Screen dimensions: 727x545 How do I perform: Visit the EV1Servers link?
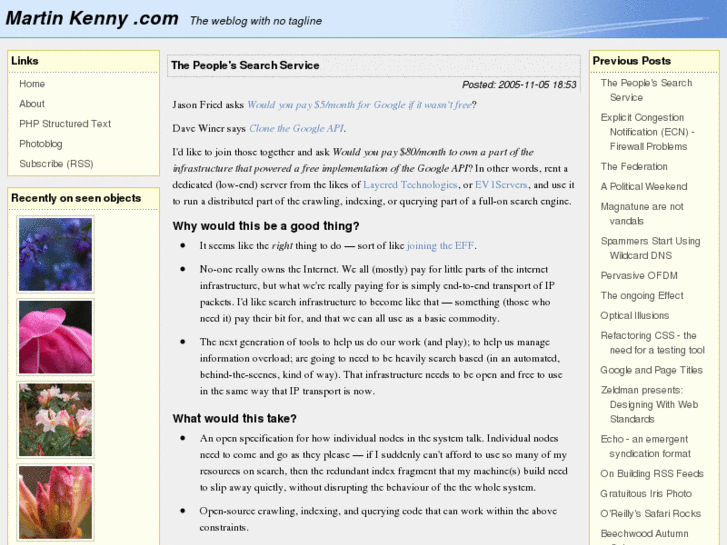click(x=501, y=185)
